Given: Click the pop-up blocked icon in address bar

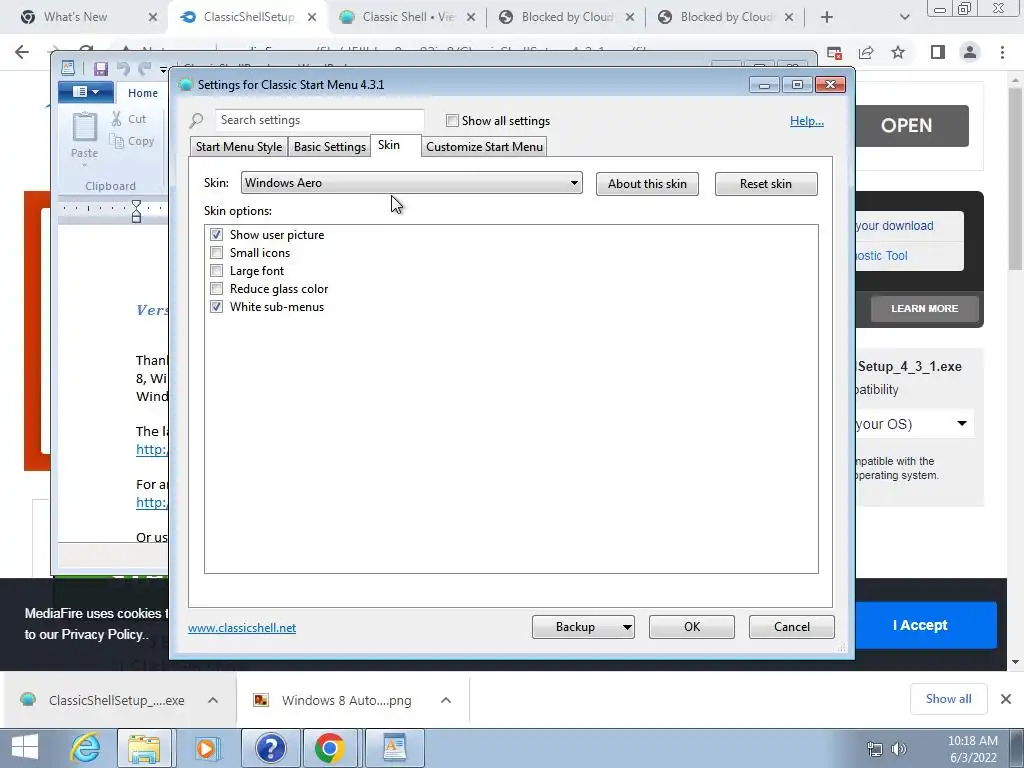Looking at the screenshot, I should click(834, 52).
